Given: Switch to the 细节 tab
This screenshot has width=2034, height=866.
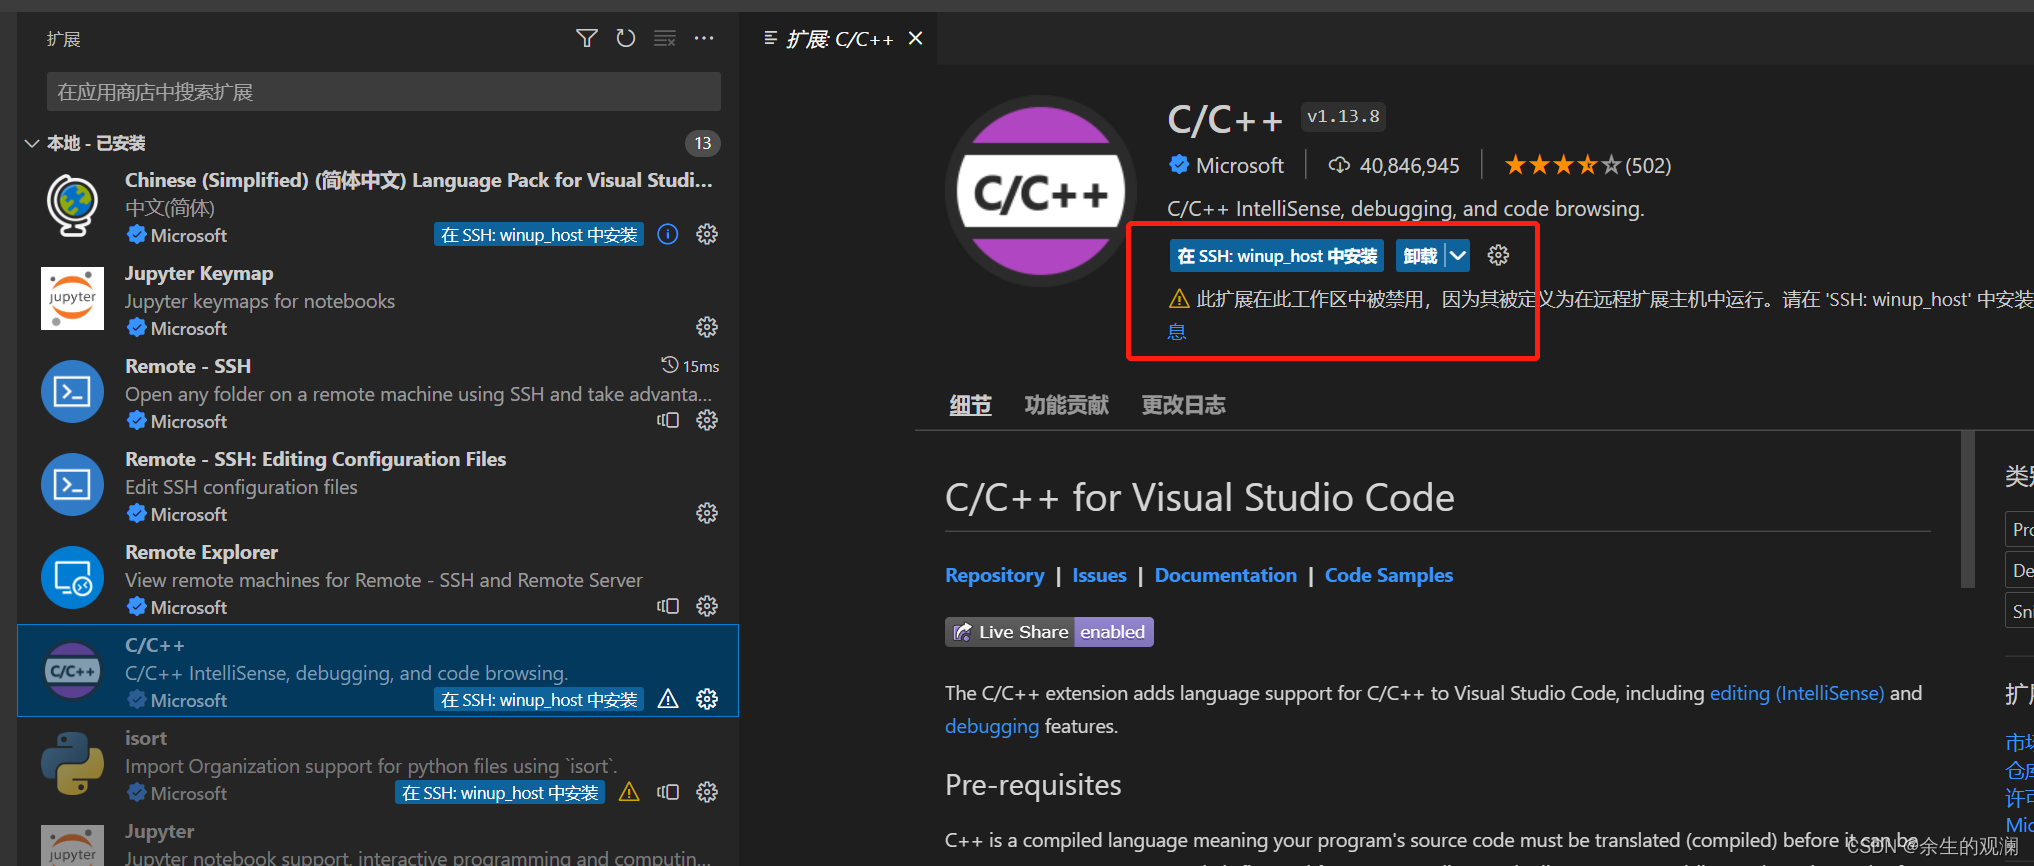Looking at the screenshot, I should click(970, 405).
